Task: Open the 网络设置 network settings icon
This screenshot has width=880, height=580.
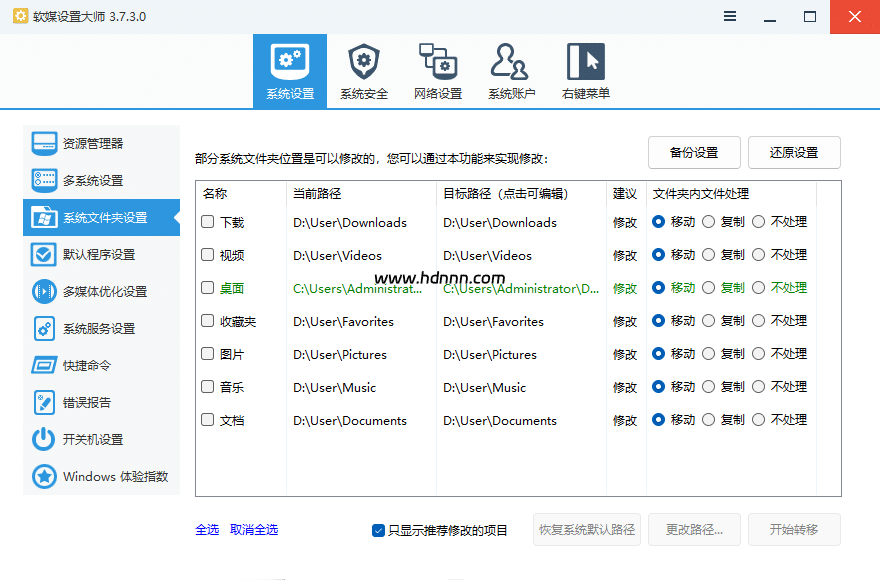Action: point(437,62)
